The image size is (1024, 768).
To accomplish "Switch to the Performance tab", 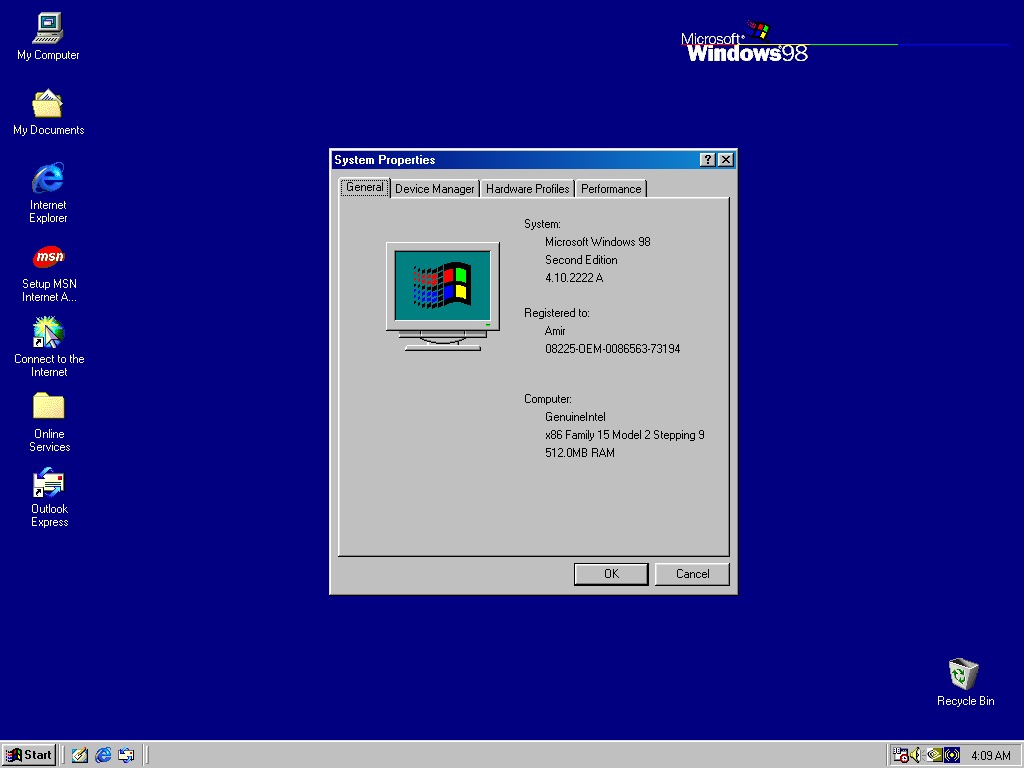I will (x=610, y=189).
